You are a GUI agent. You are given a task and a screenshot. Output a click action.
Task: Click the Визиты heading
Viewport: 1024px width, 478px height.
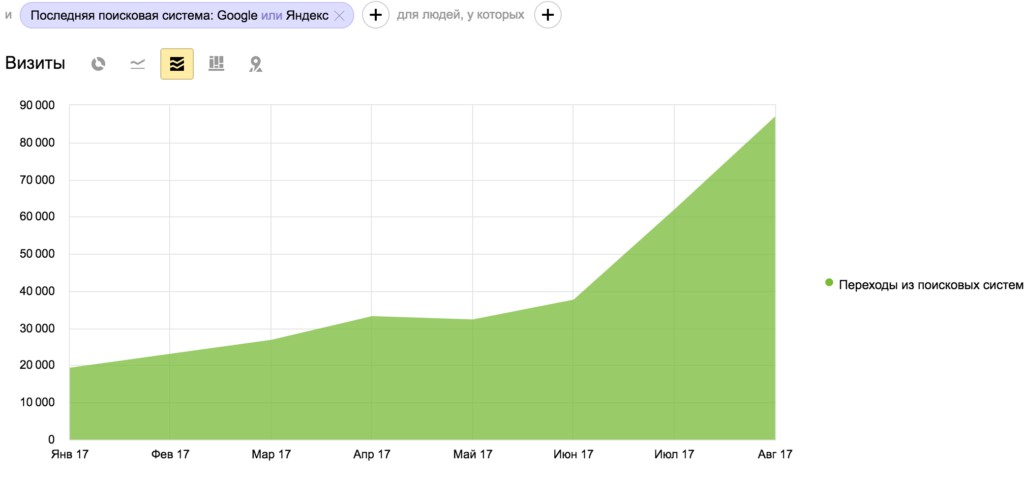coord(35,64)
